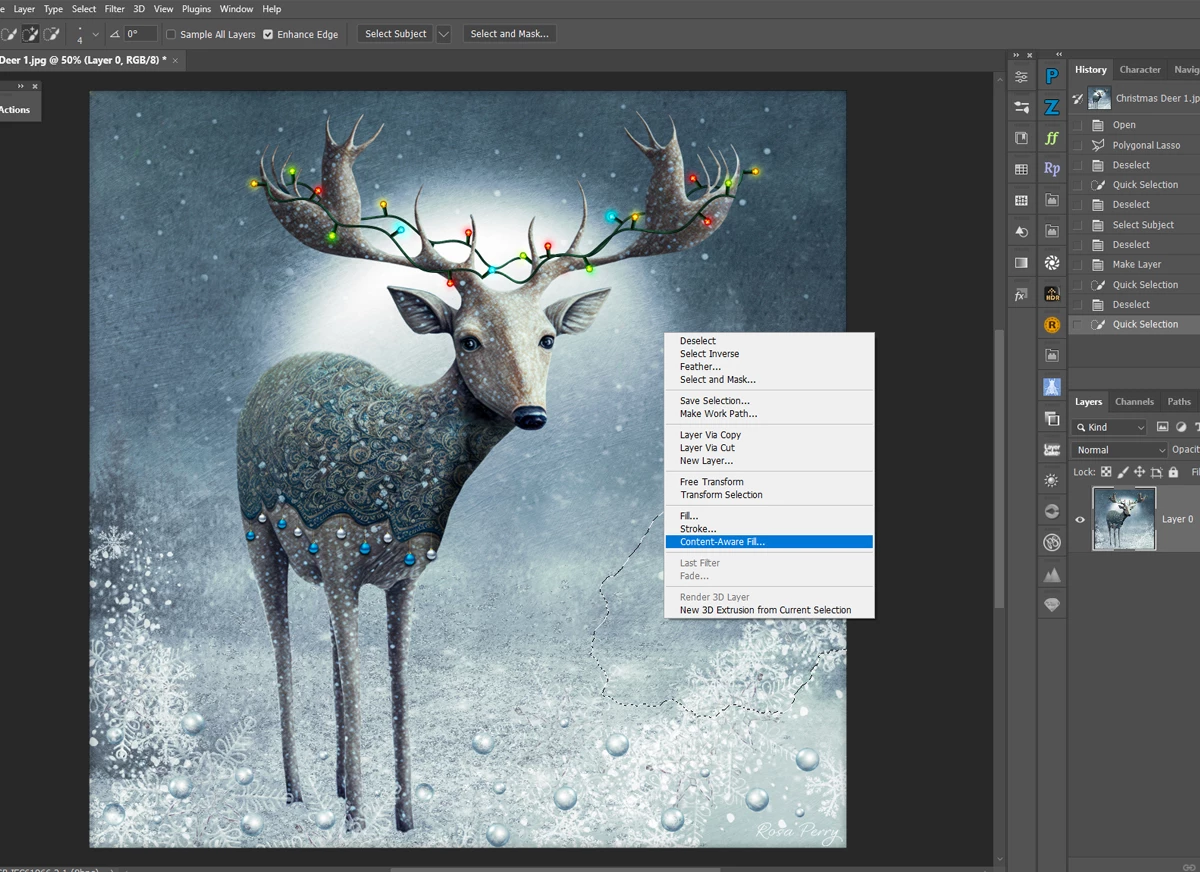
Task: Select the last Quick Selection history state
Action: click(1134, 324)
